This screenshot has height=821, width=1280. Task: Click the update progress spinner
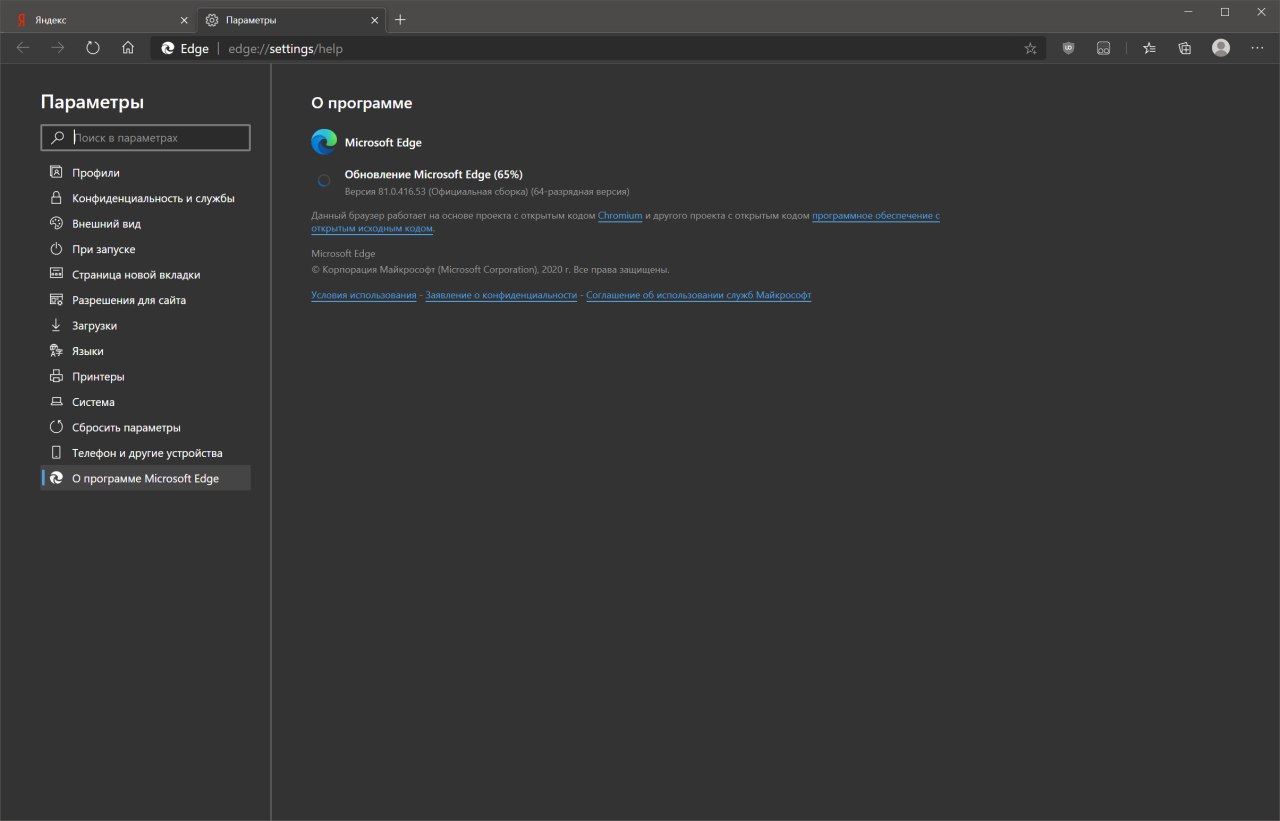[x=324, y=181]
